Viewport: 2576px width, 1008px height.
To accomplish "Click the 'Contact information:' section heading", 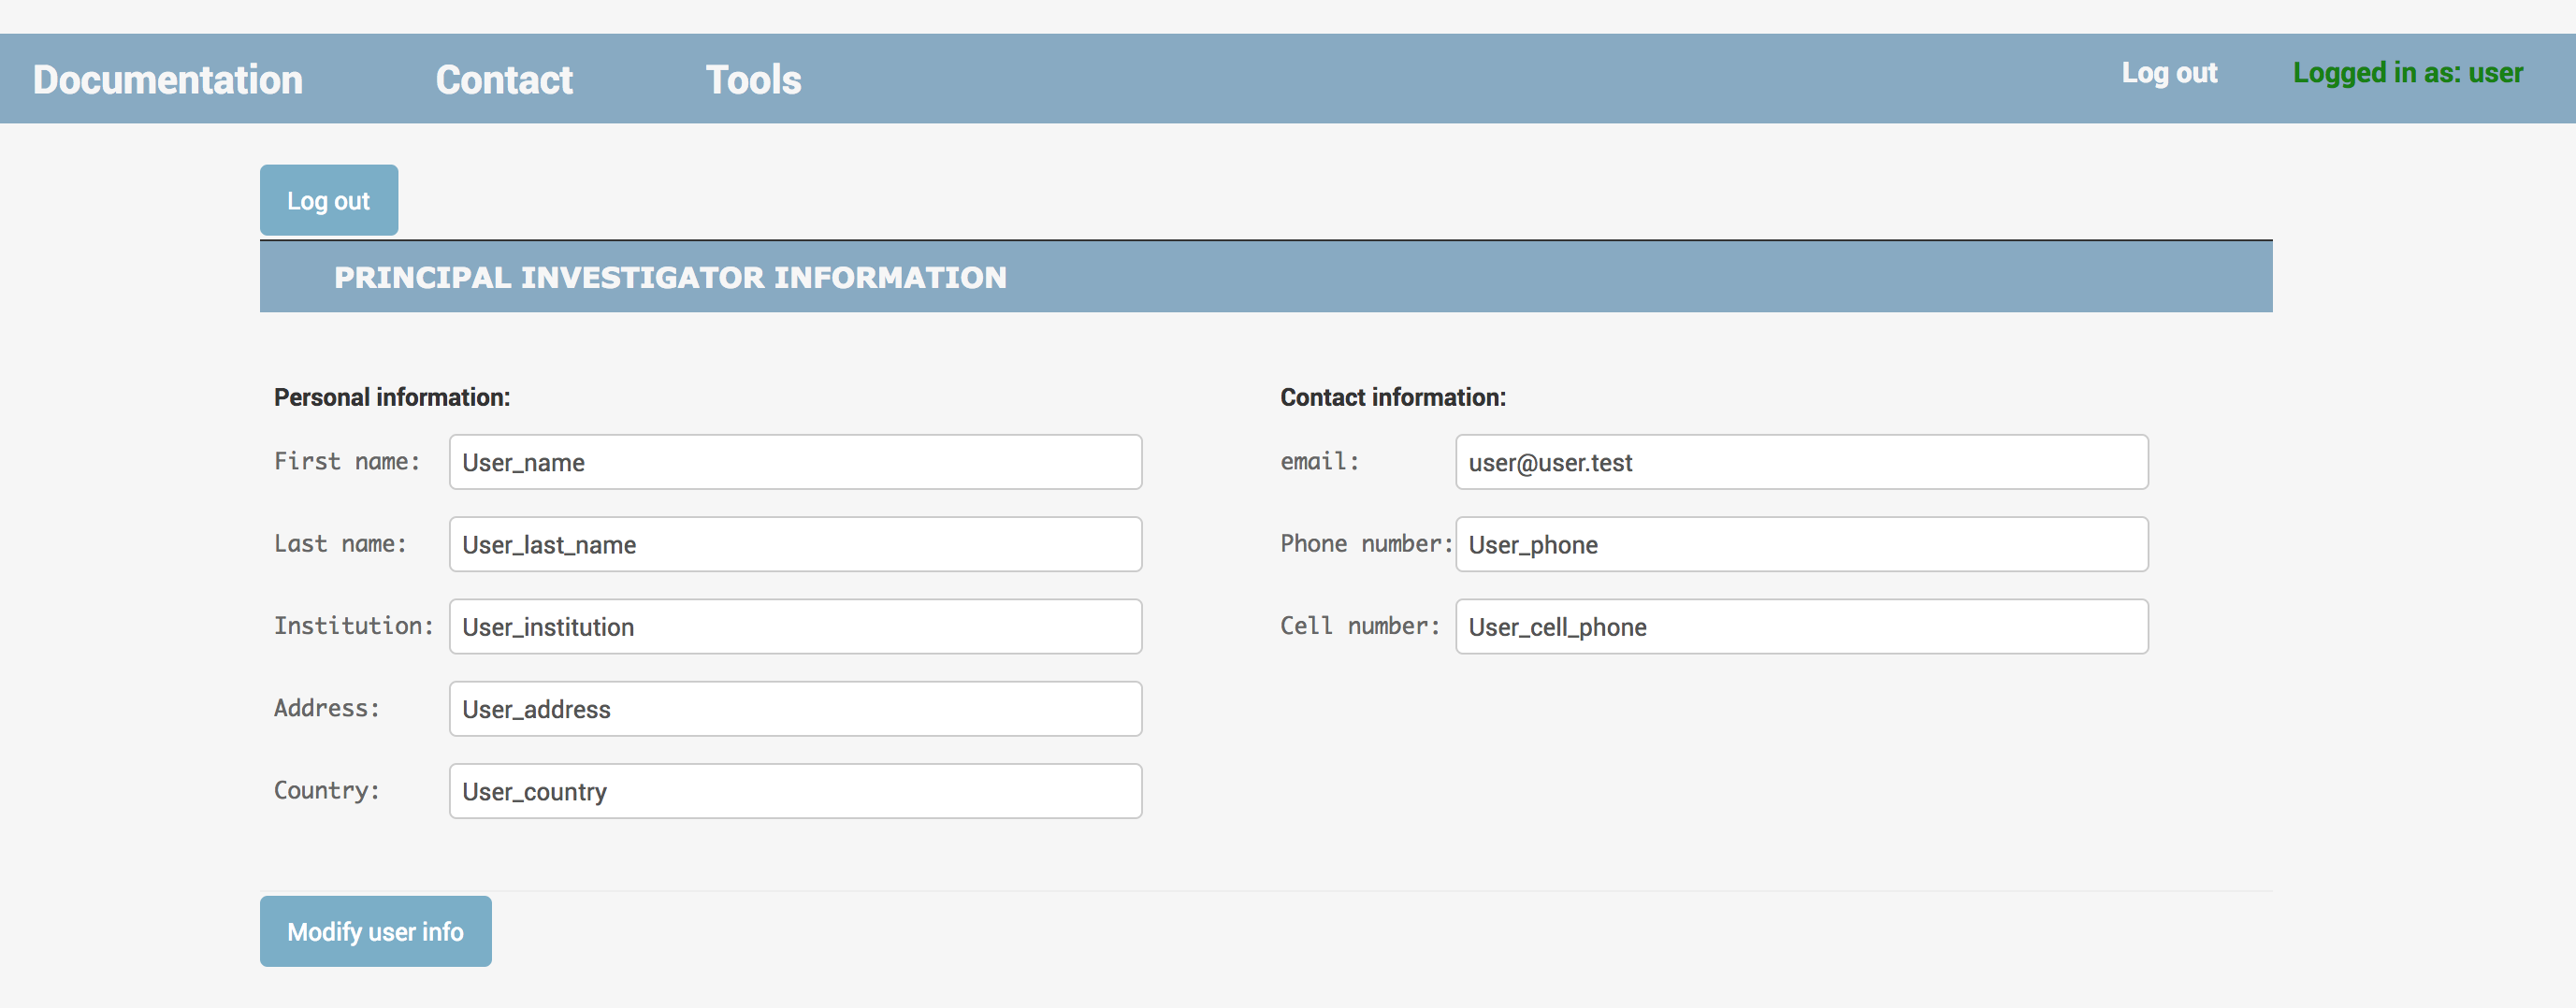I will [x=1392, y=397].
